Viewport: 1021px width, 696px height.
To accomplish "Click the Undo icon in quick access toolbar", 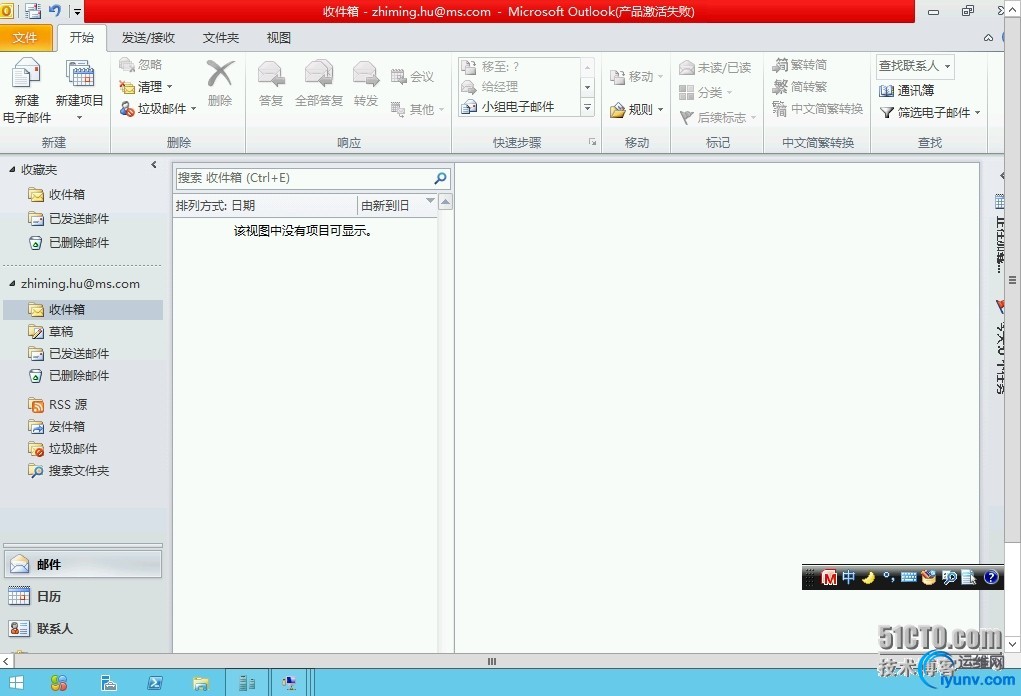I will tap(55, 10).
